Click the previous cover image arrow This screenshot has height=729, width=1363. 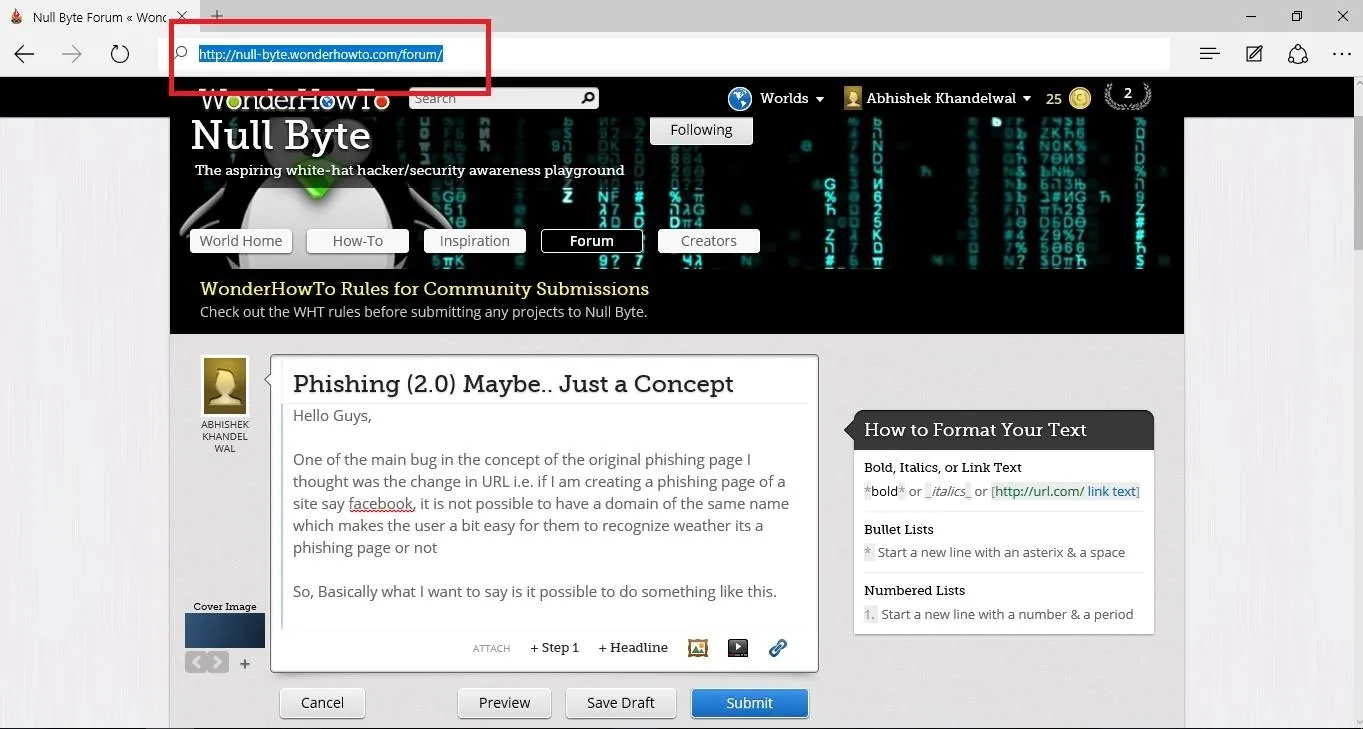coord(196,662)
